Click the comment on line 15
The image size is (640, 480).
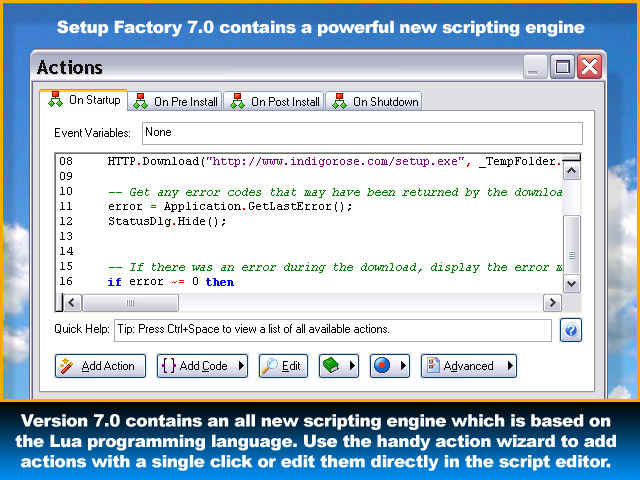click(335, 267)
